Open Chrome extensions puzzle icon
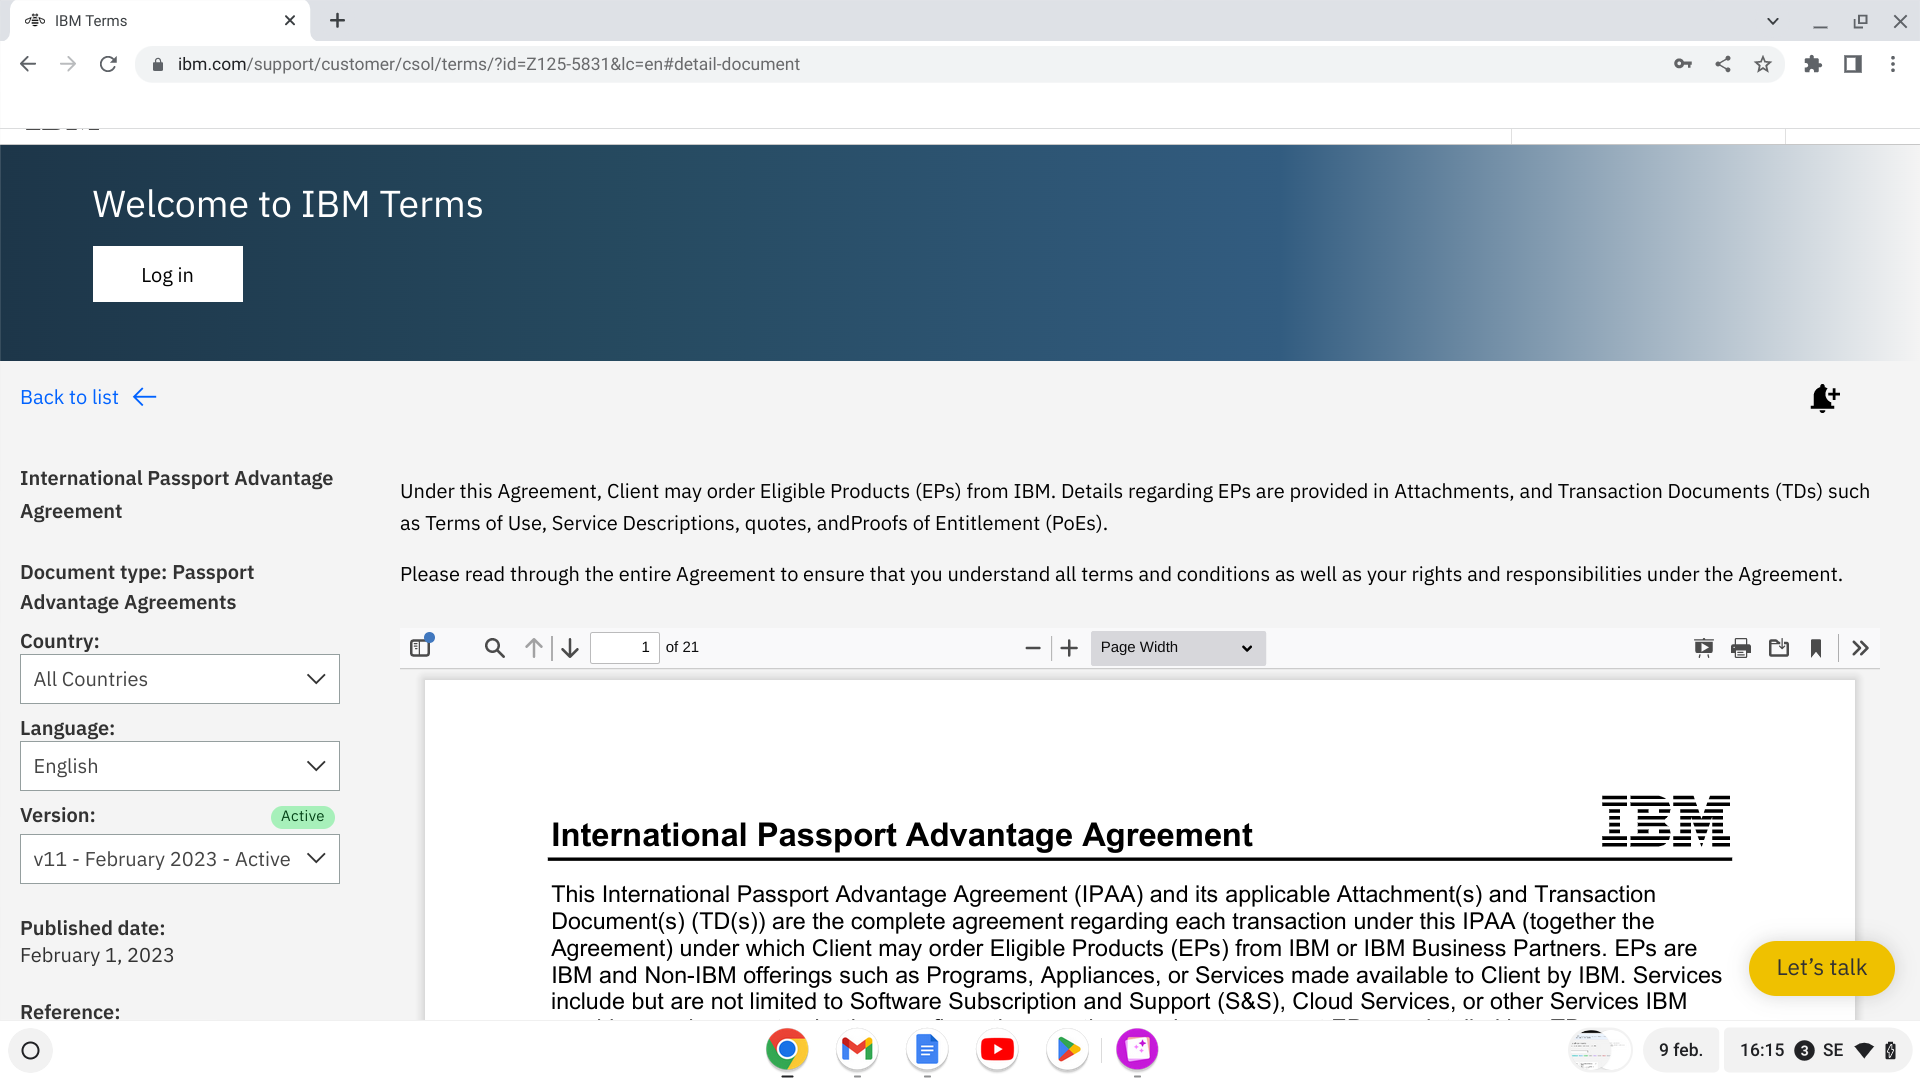Screen dimensions: 1920x1080 pos(1813,64)
